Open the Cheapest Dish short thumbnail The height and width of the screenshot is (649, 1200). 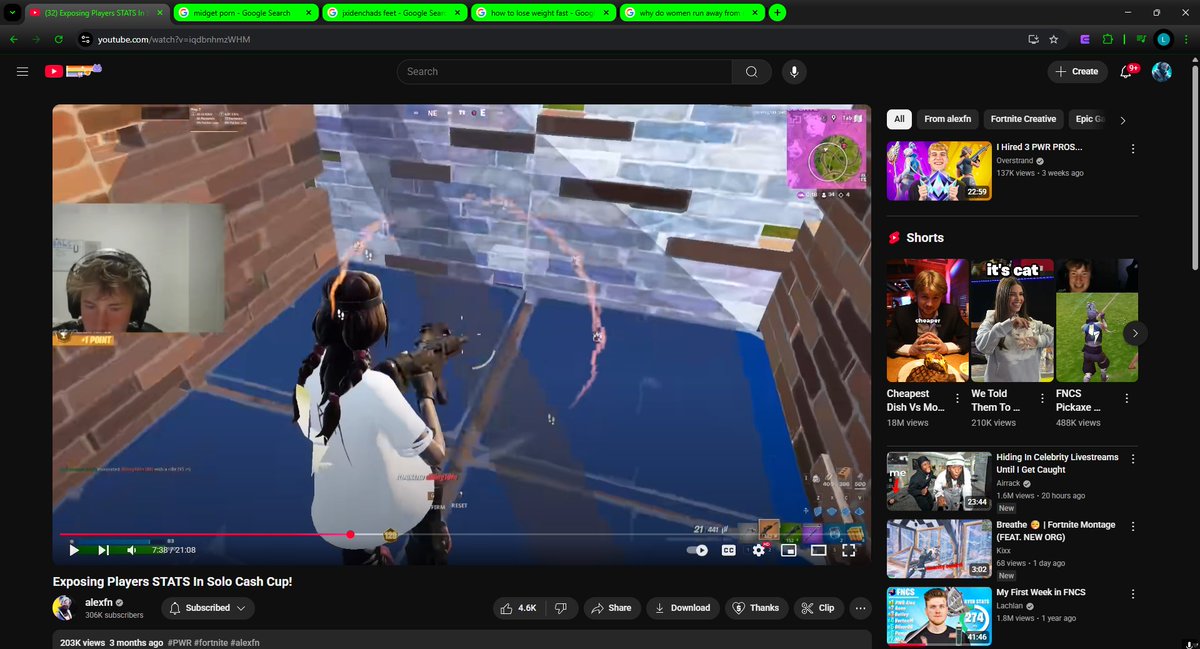pyautogui.click(x=928, y=321)
